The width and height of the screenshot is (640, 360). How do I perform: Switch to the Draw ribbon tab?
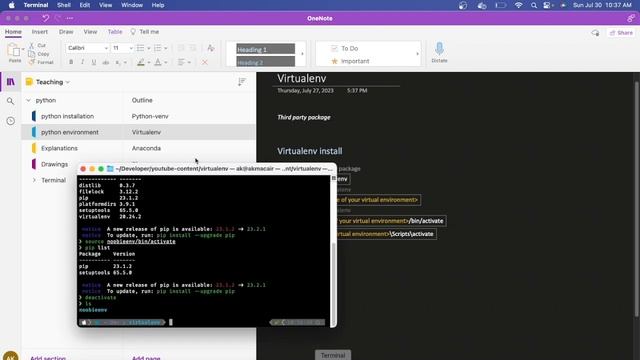pos(66,31)
